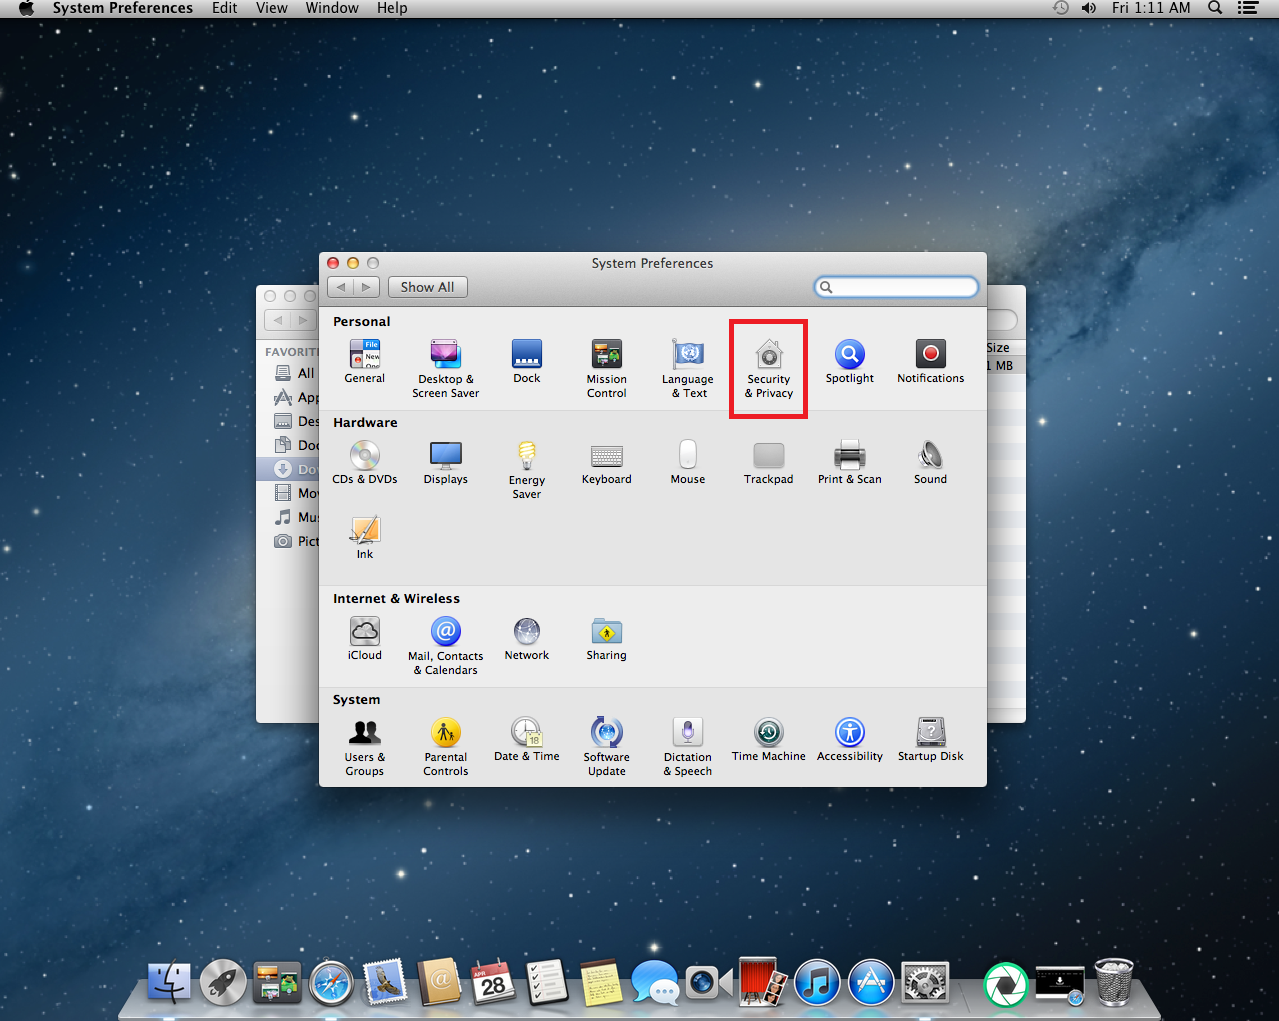Open the iCloud preference pane

pyautogui.click(x=365, y=638)
